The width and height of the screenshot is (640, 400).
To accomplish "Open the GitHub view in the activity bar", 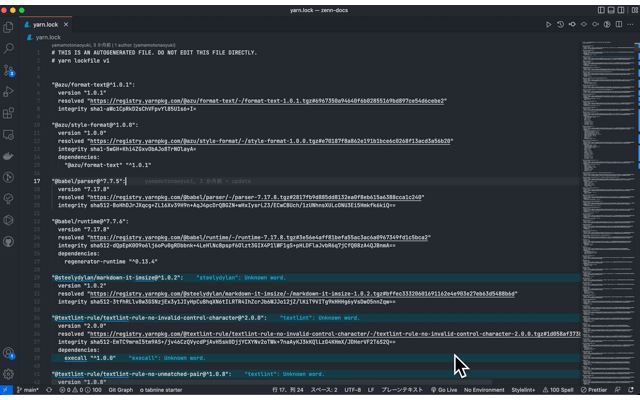I will (8, 242).
